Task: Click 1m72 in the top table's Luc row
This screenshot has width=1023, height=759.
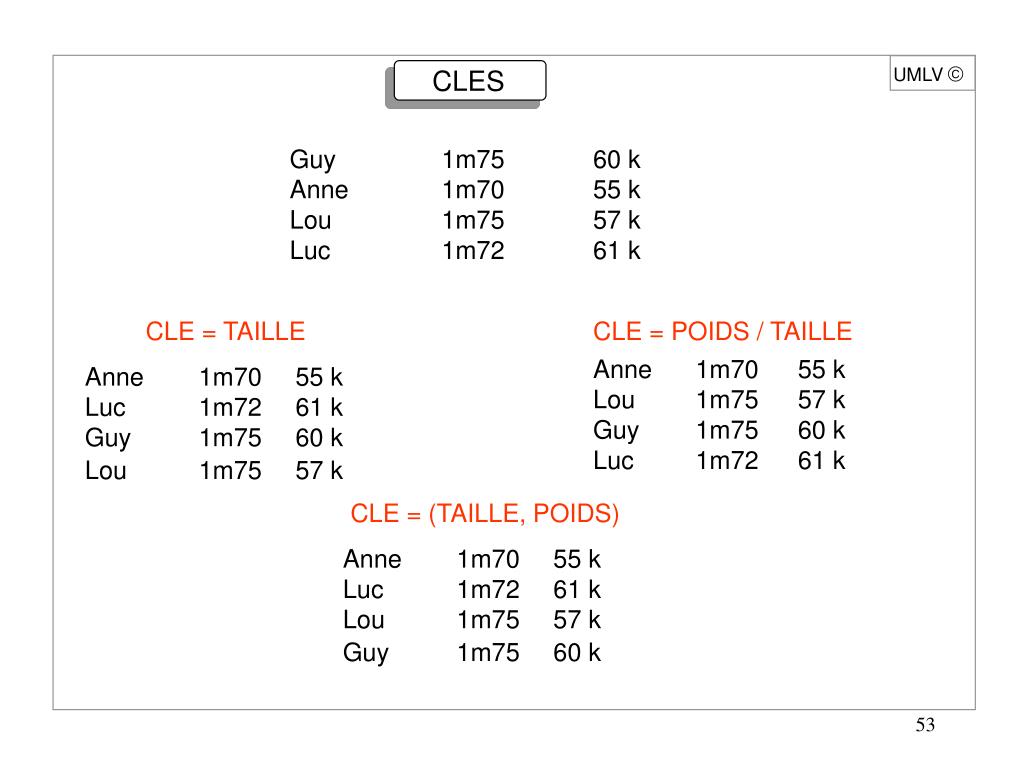Action: (x=473, y=251)
